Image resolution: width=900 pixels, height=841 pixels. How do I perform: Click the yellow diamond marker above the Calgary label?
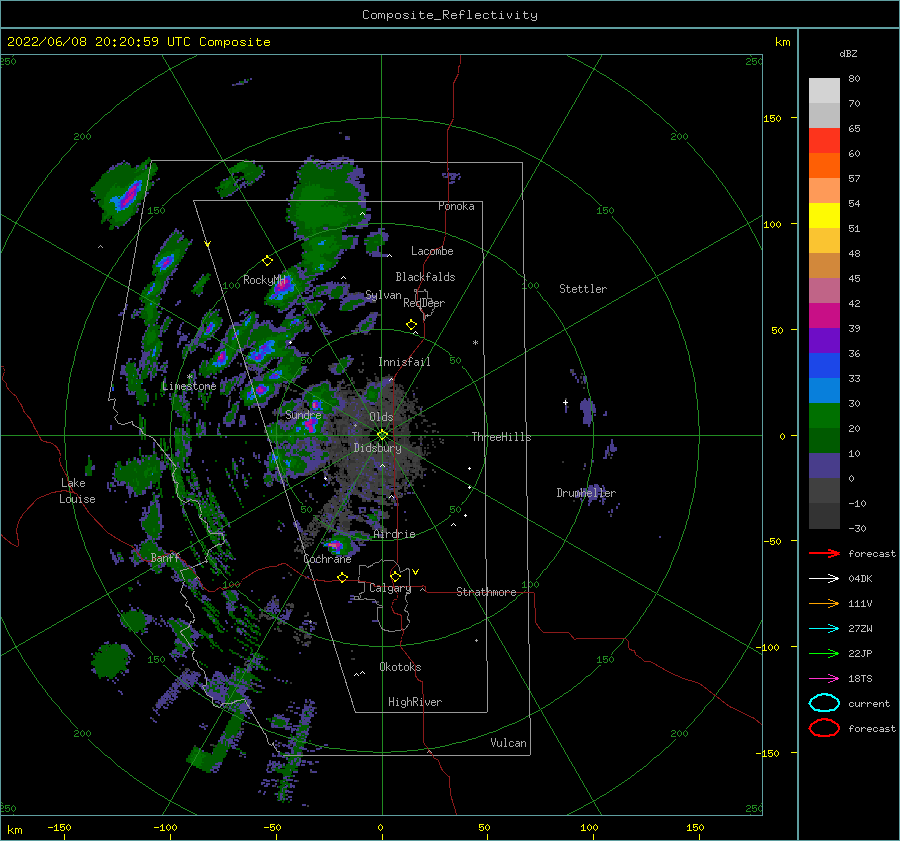click(395, 576)
